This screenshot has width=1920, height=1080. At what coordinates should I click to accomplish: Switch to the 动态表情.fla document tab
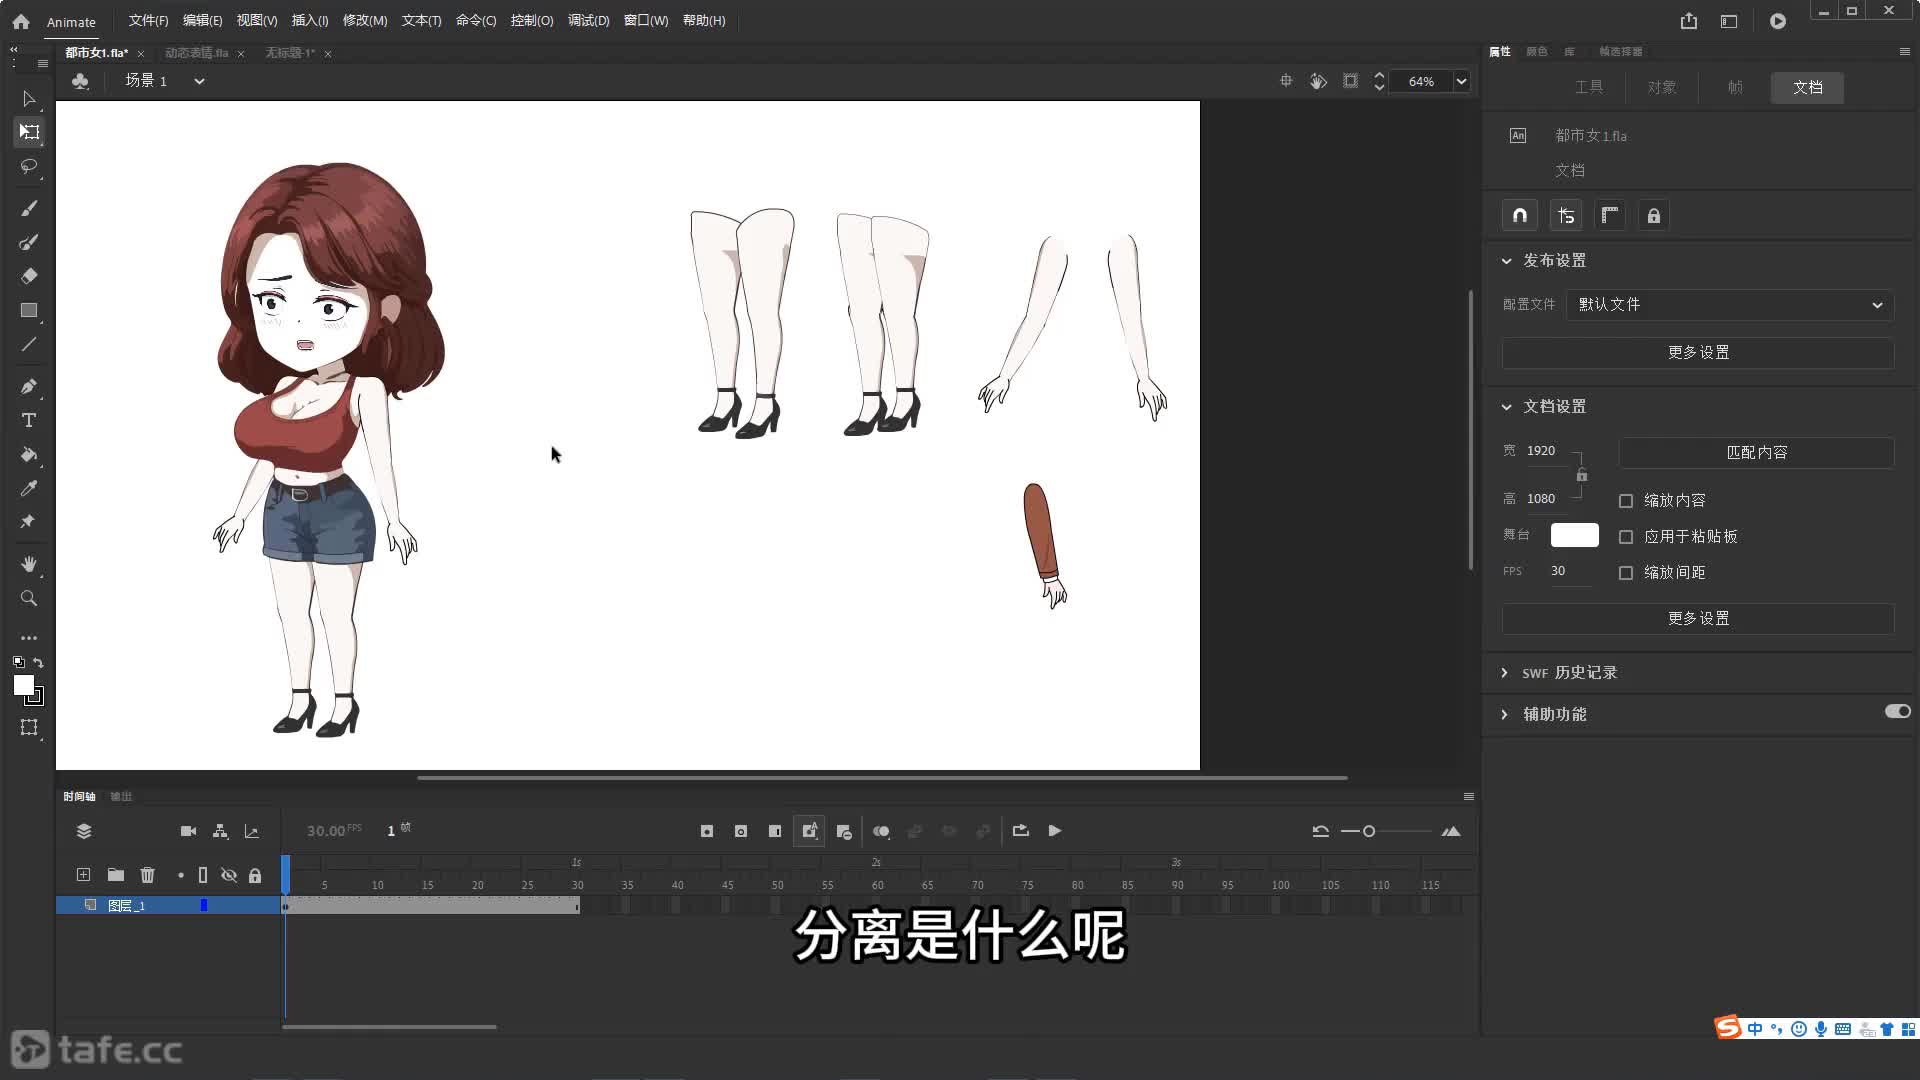pyautogui.click(x=197, y=53)
